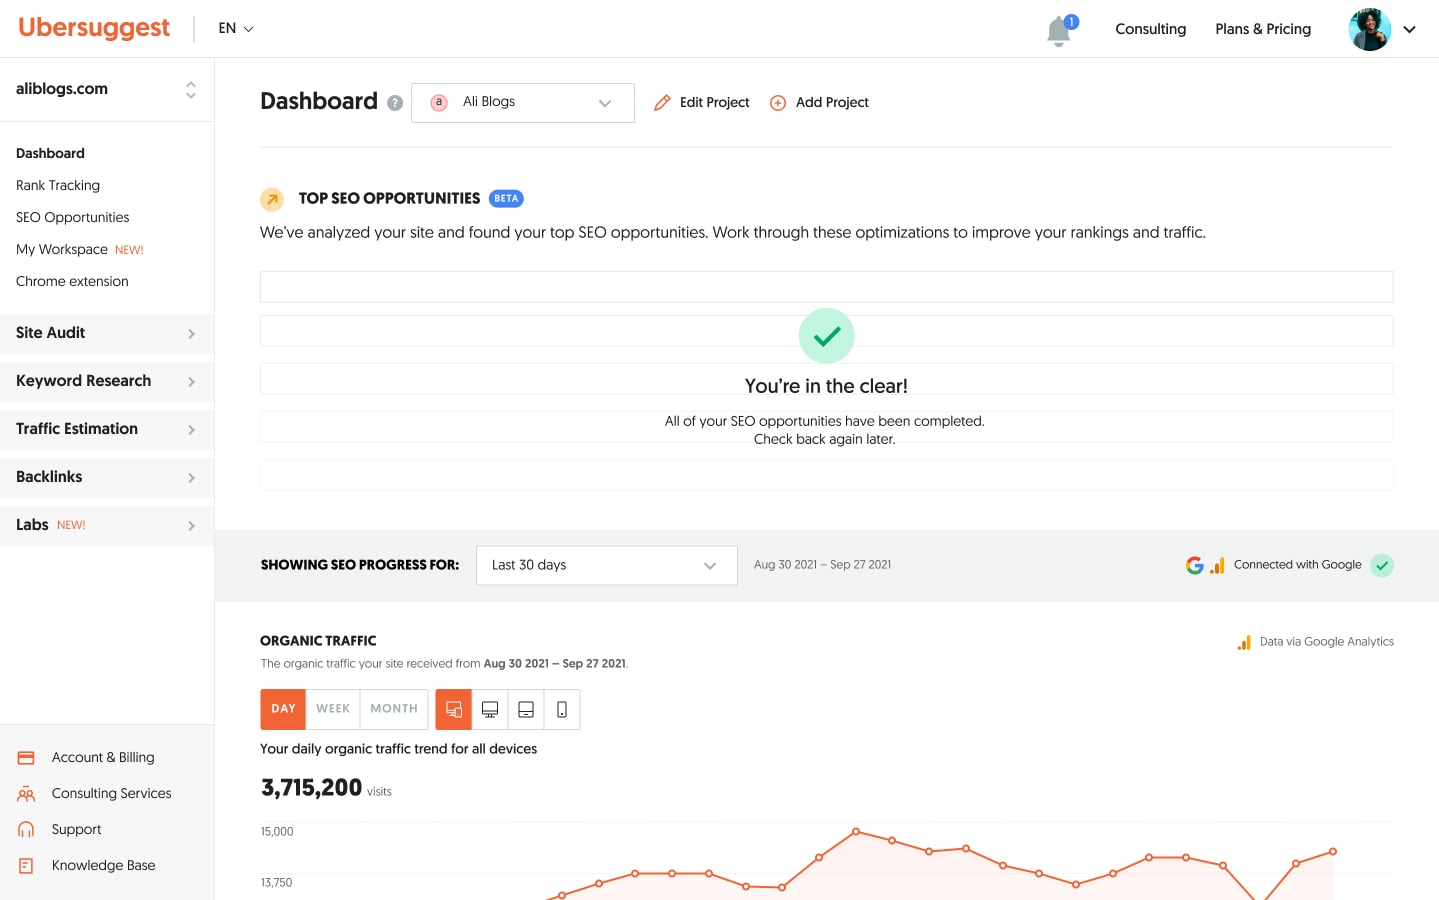Select the MONTH view tab
This screenshot has height=900, width=1439.
tap(394, 709)
